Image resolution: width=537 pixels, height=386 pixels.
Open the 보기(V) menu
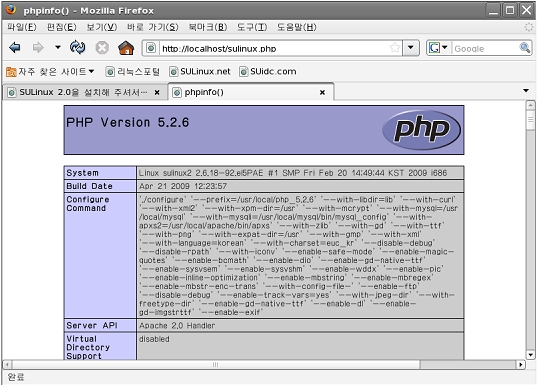click(x=102, y=27)
